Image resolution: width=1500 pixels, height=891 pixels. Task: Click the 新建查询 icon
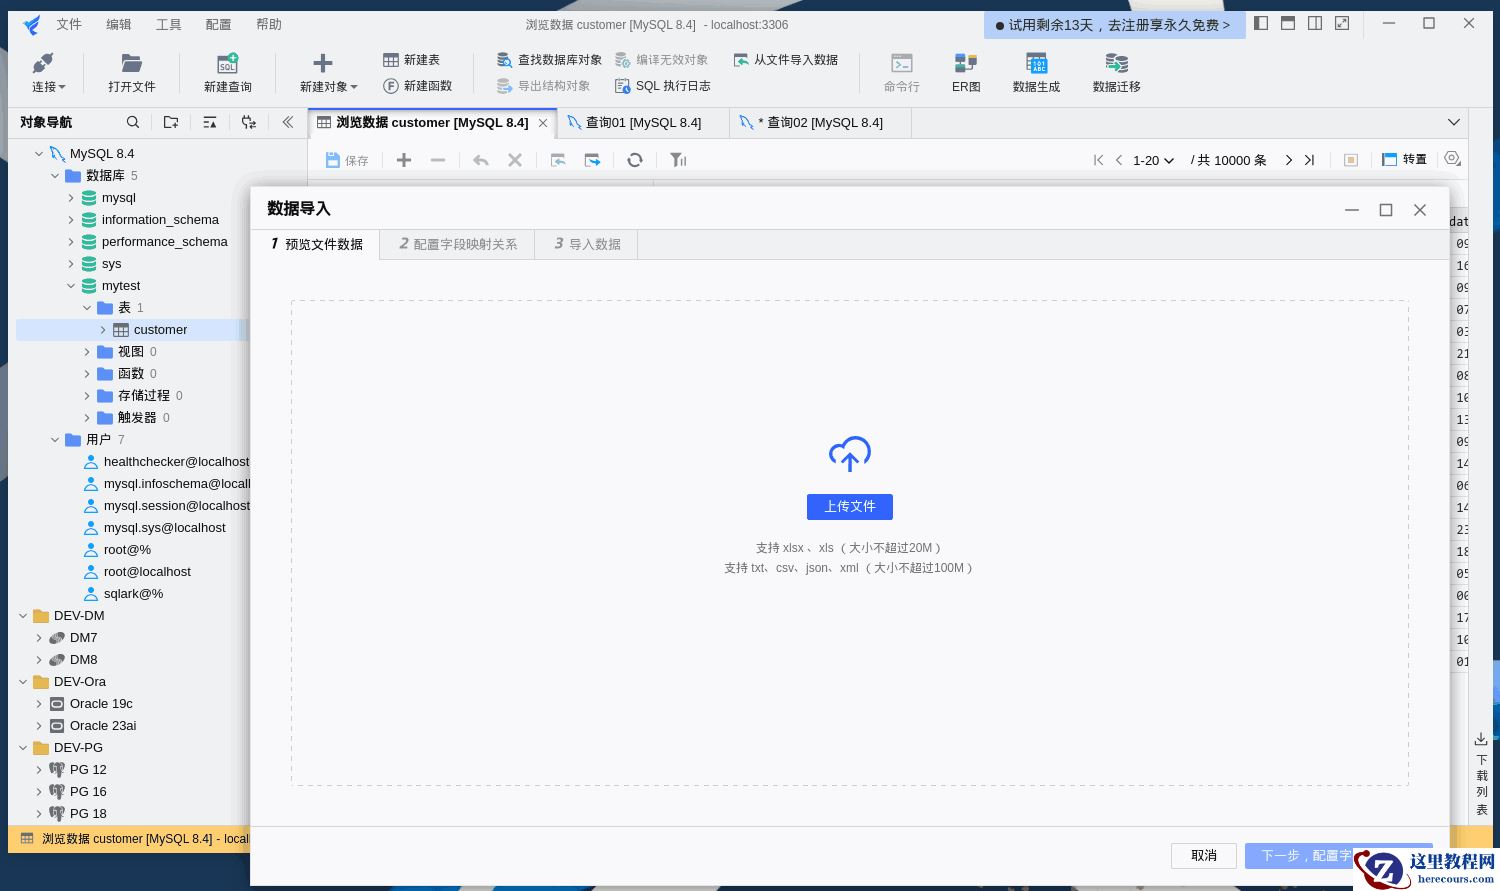click(227, 64)
